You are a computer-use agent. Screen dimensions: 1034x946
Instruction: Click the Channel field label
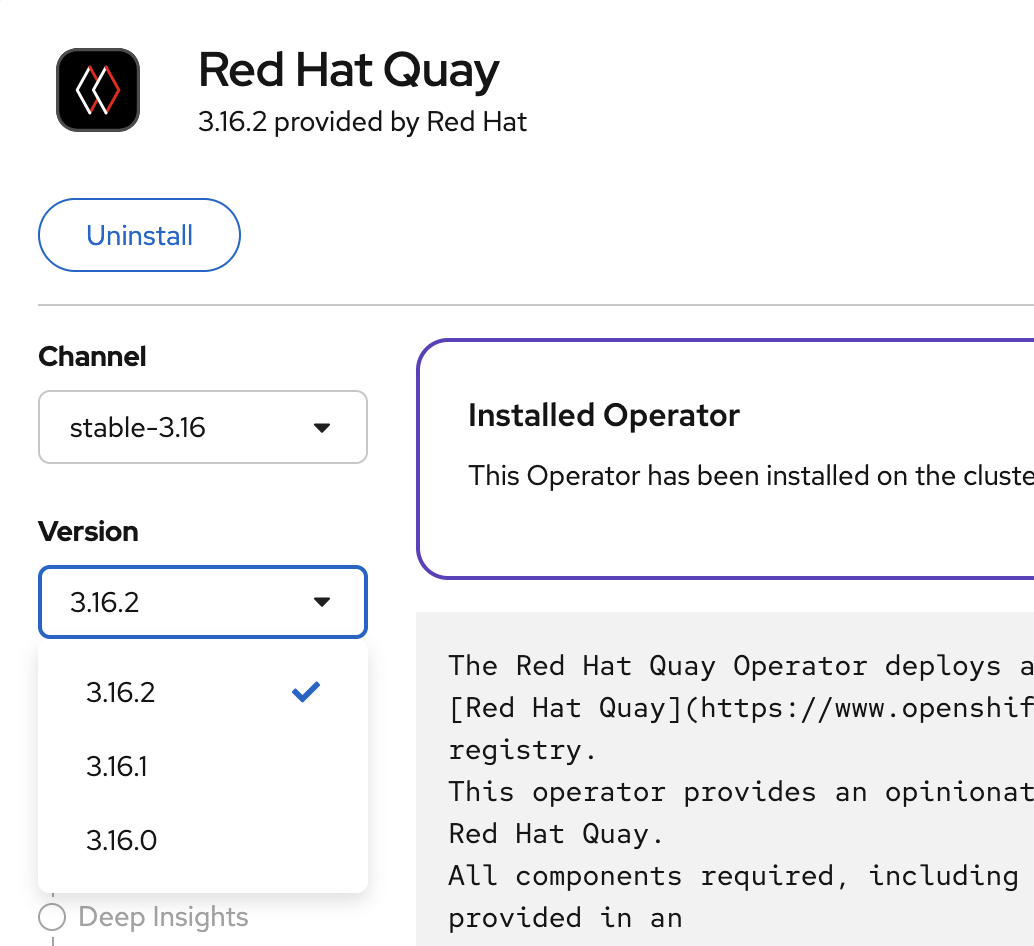(x=92, y=356)
